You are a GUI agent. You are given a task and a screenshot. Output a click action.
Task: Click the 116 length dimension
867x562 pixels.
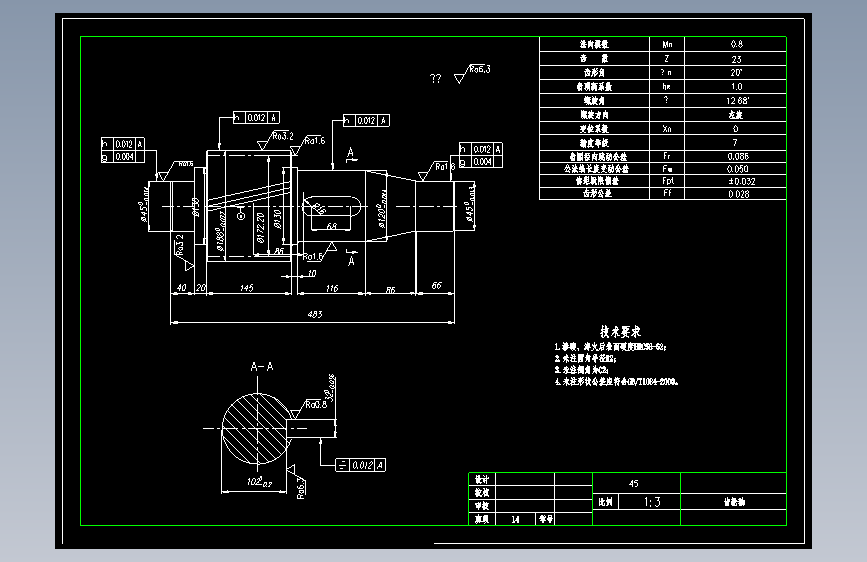[332, 288]
